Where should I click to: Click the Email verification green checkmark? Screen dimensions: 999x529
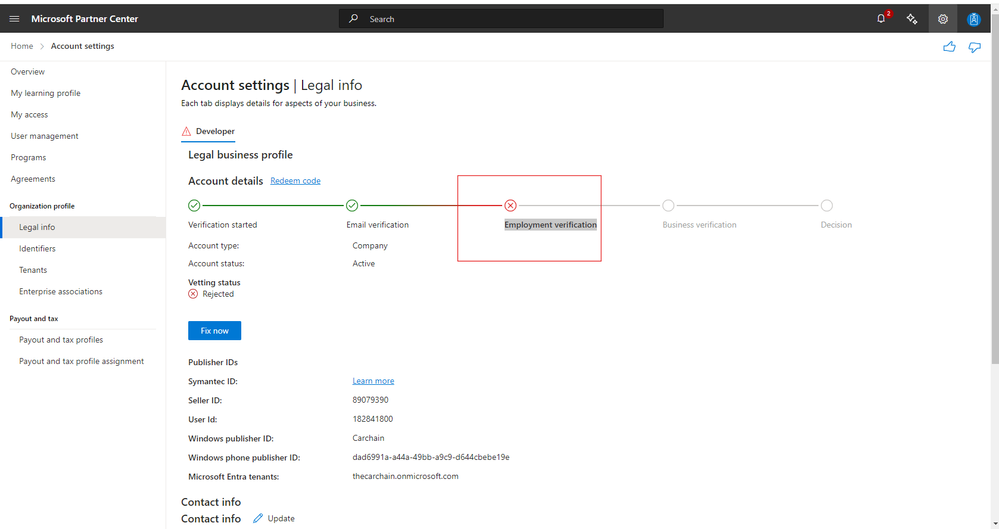click(352, 205)
